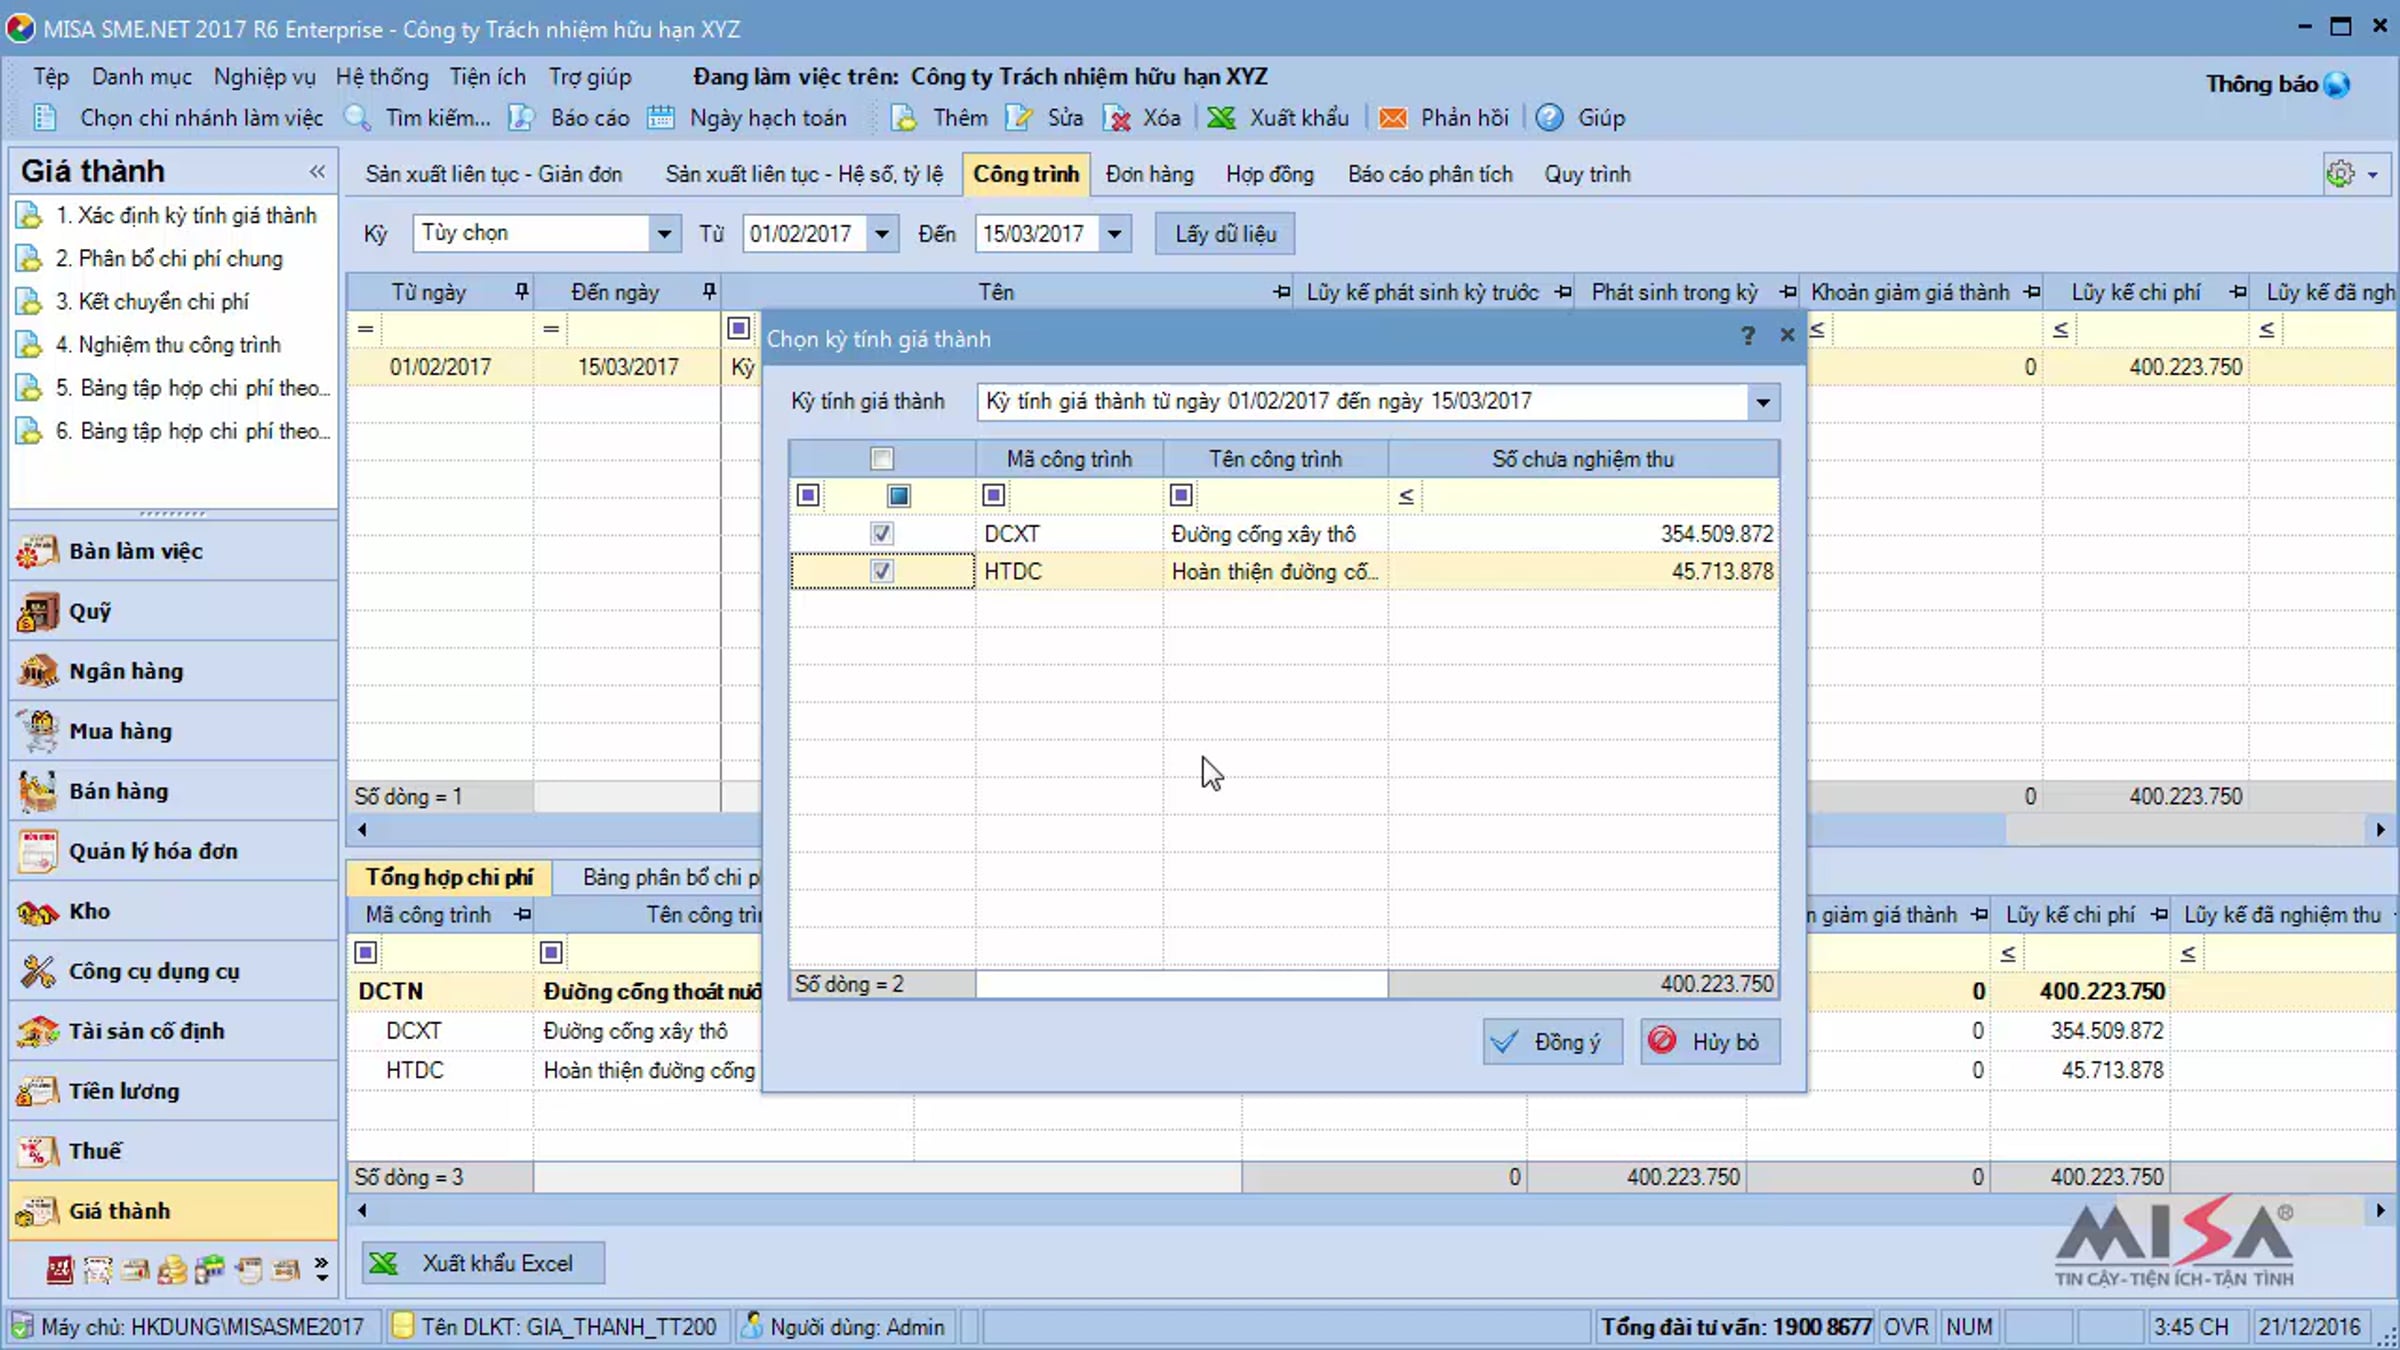
Task: Open the Tệp menu
Action: (51, 77)
